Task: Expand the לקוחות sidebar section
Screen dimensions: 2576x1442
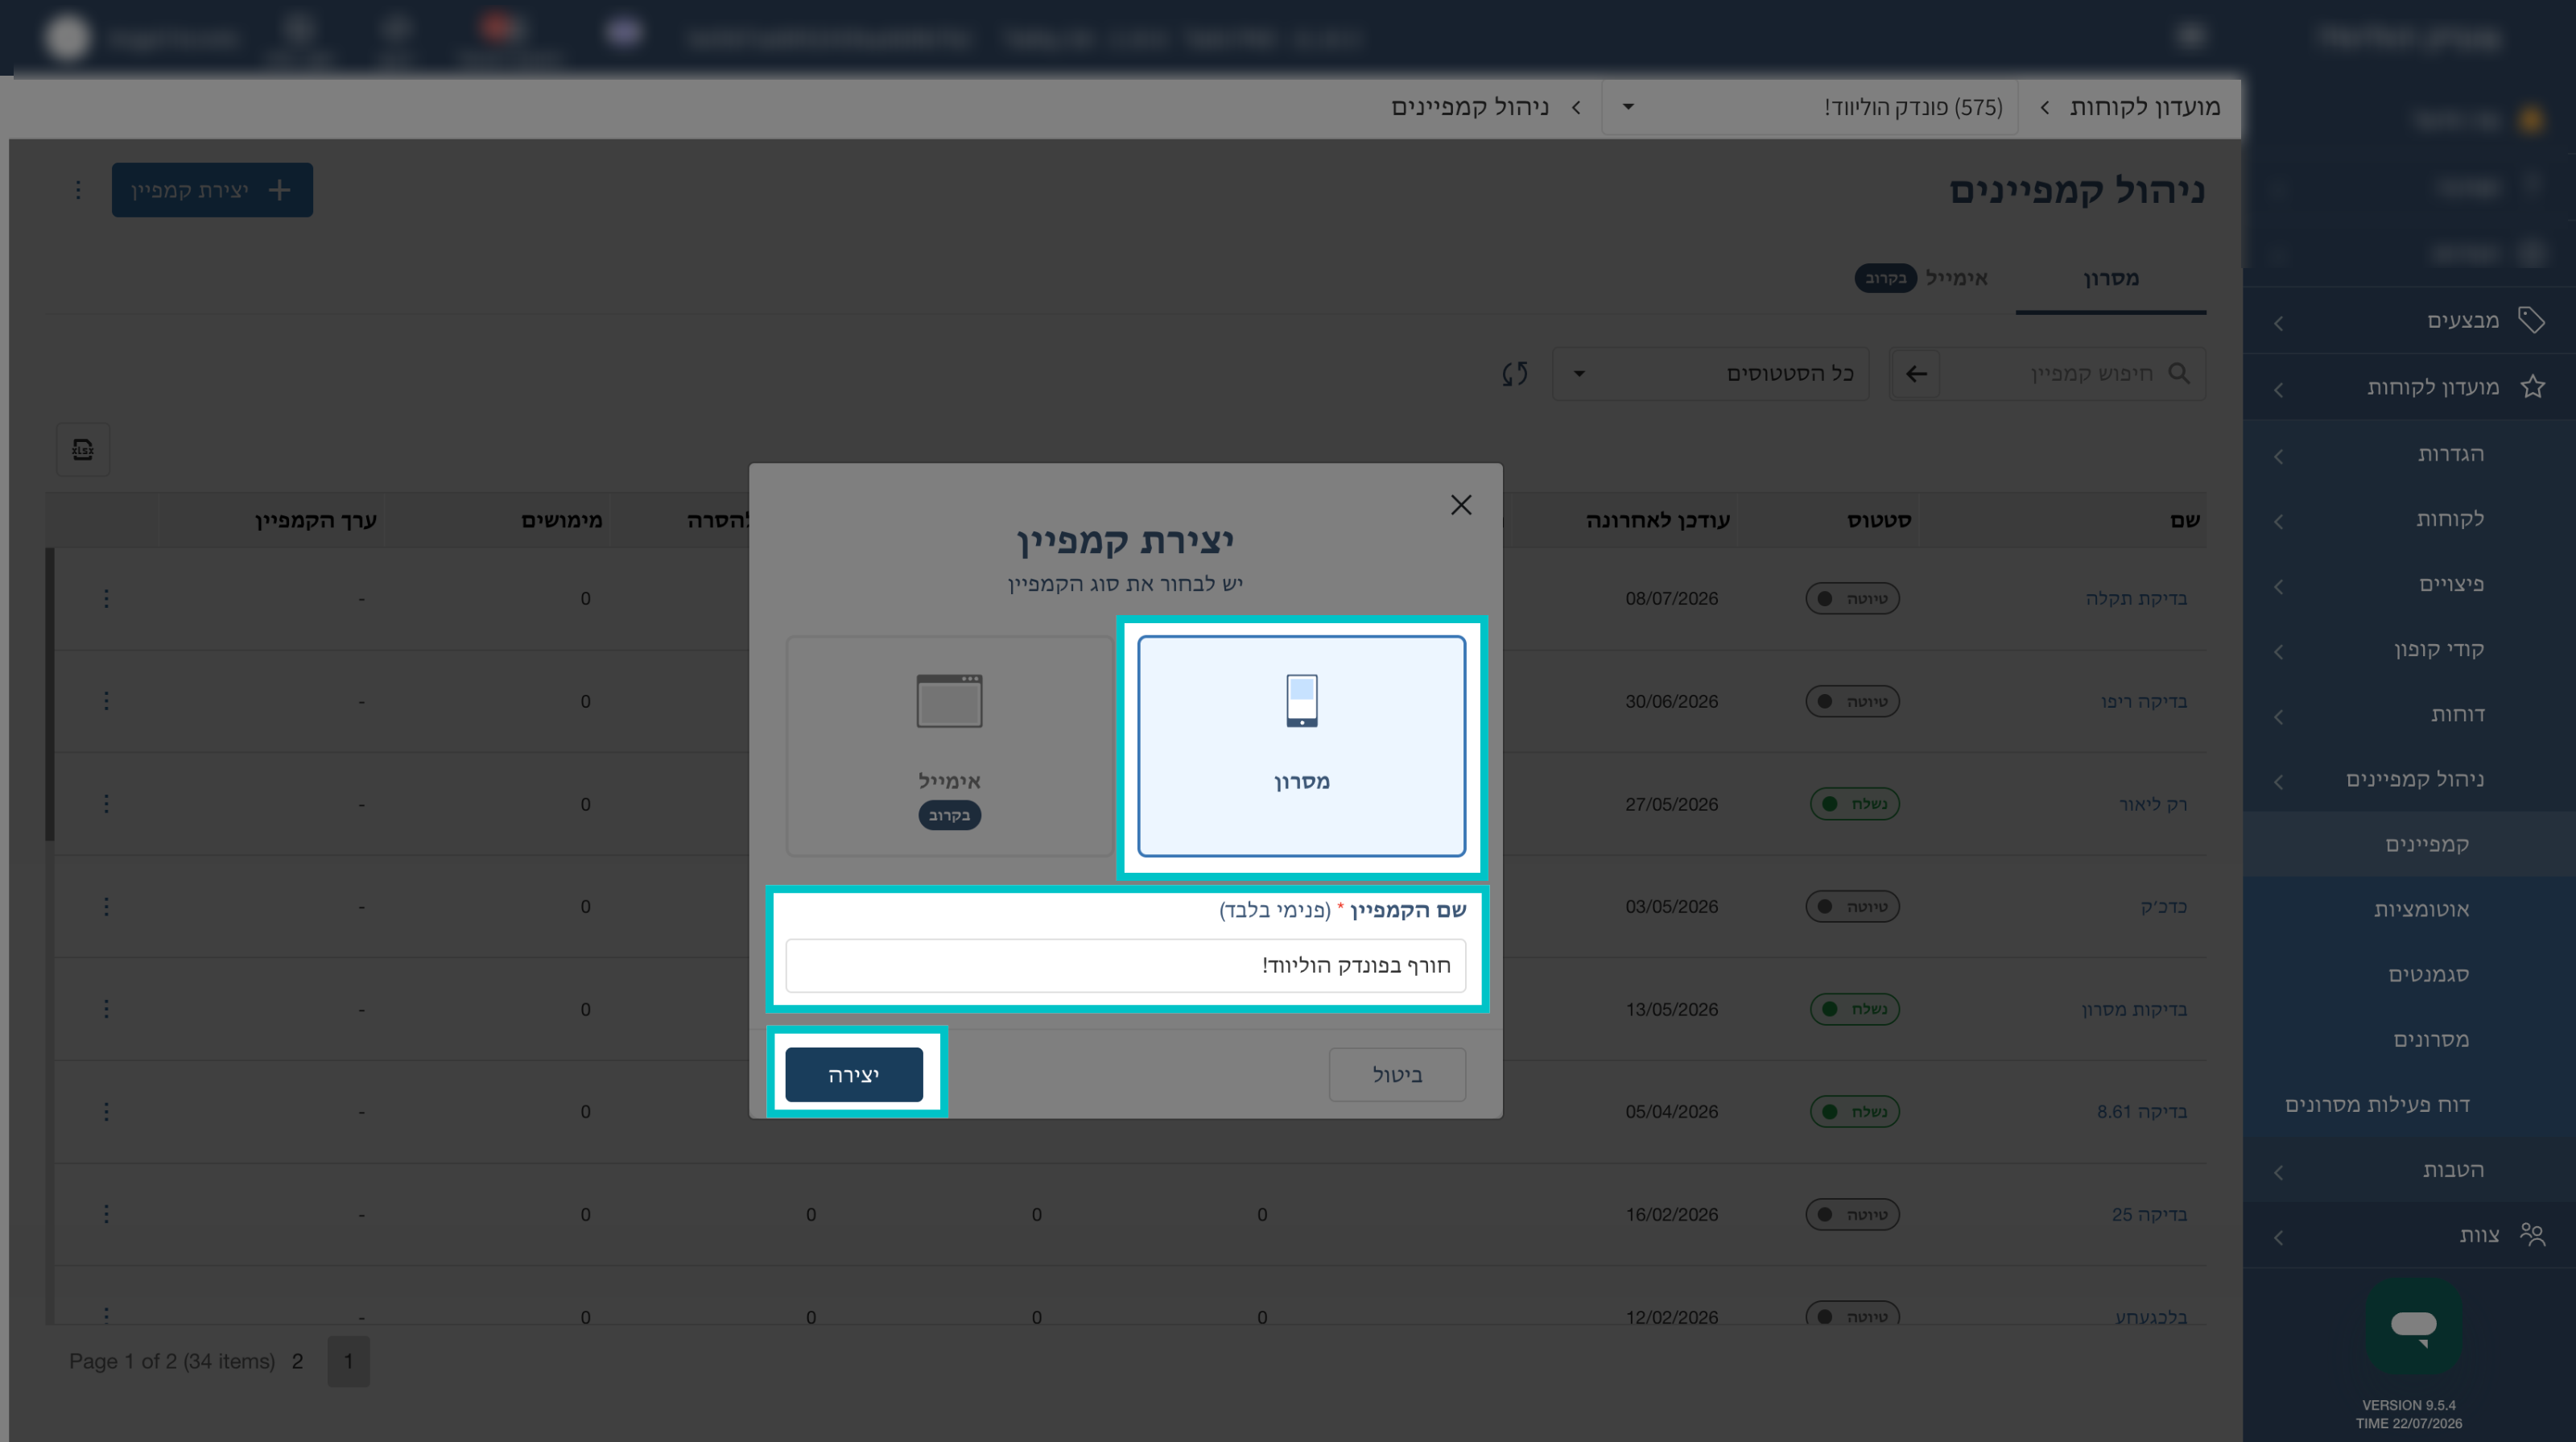Action: (x=2409, y=519)
